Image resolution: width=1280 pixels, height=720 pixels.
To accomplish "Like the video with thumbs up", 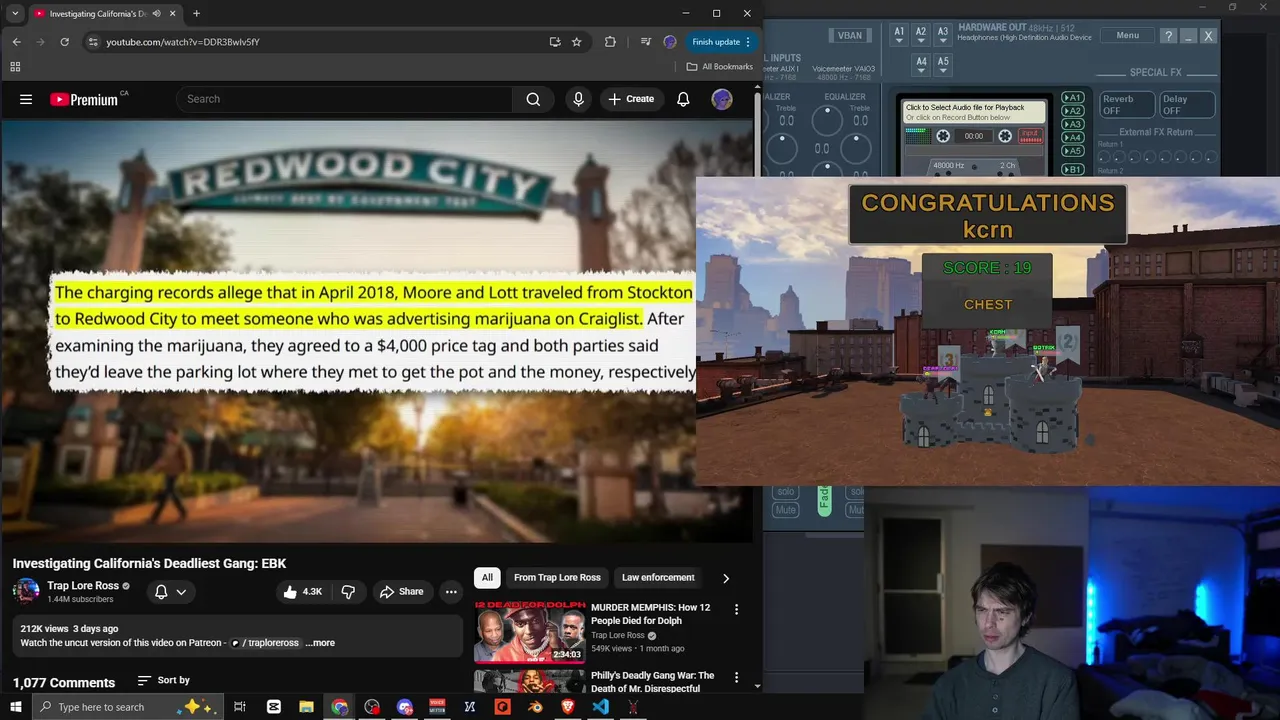I will [x=302, y=592].
